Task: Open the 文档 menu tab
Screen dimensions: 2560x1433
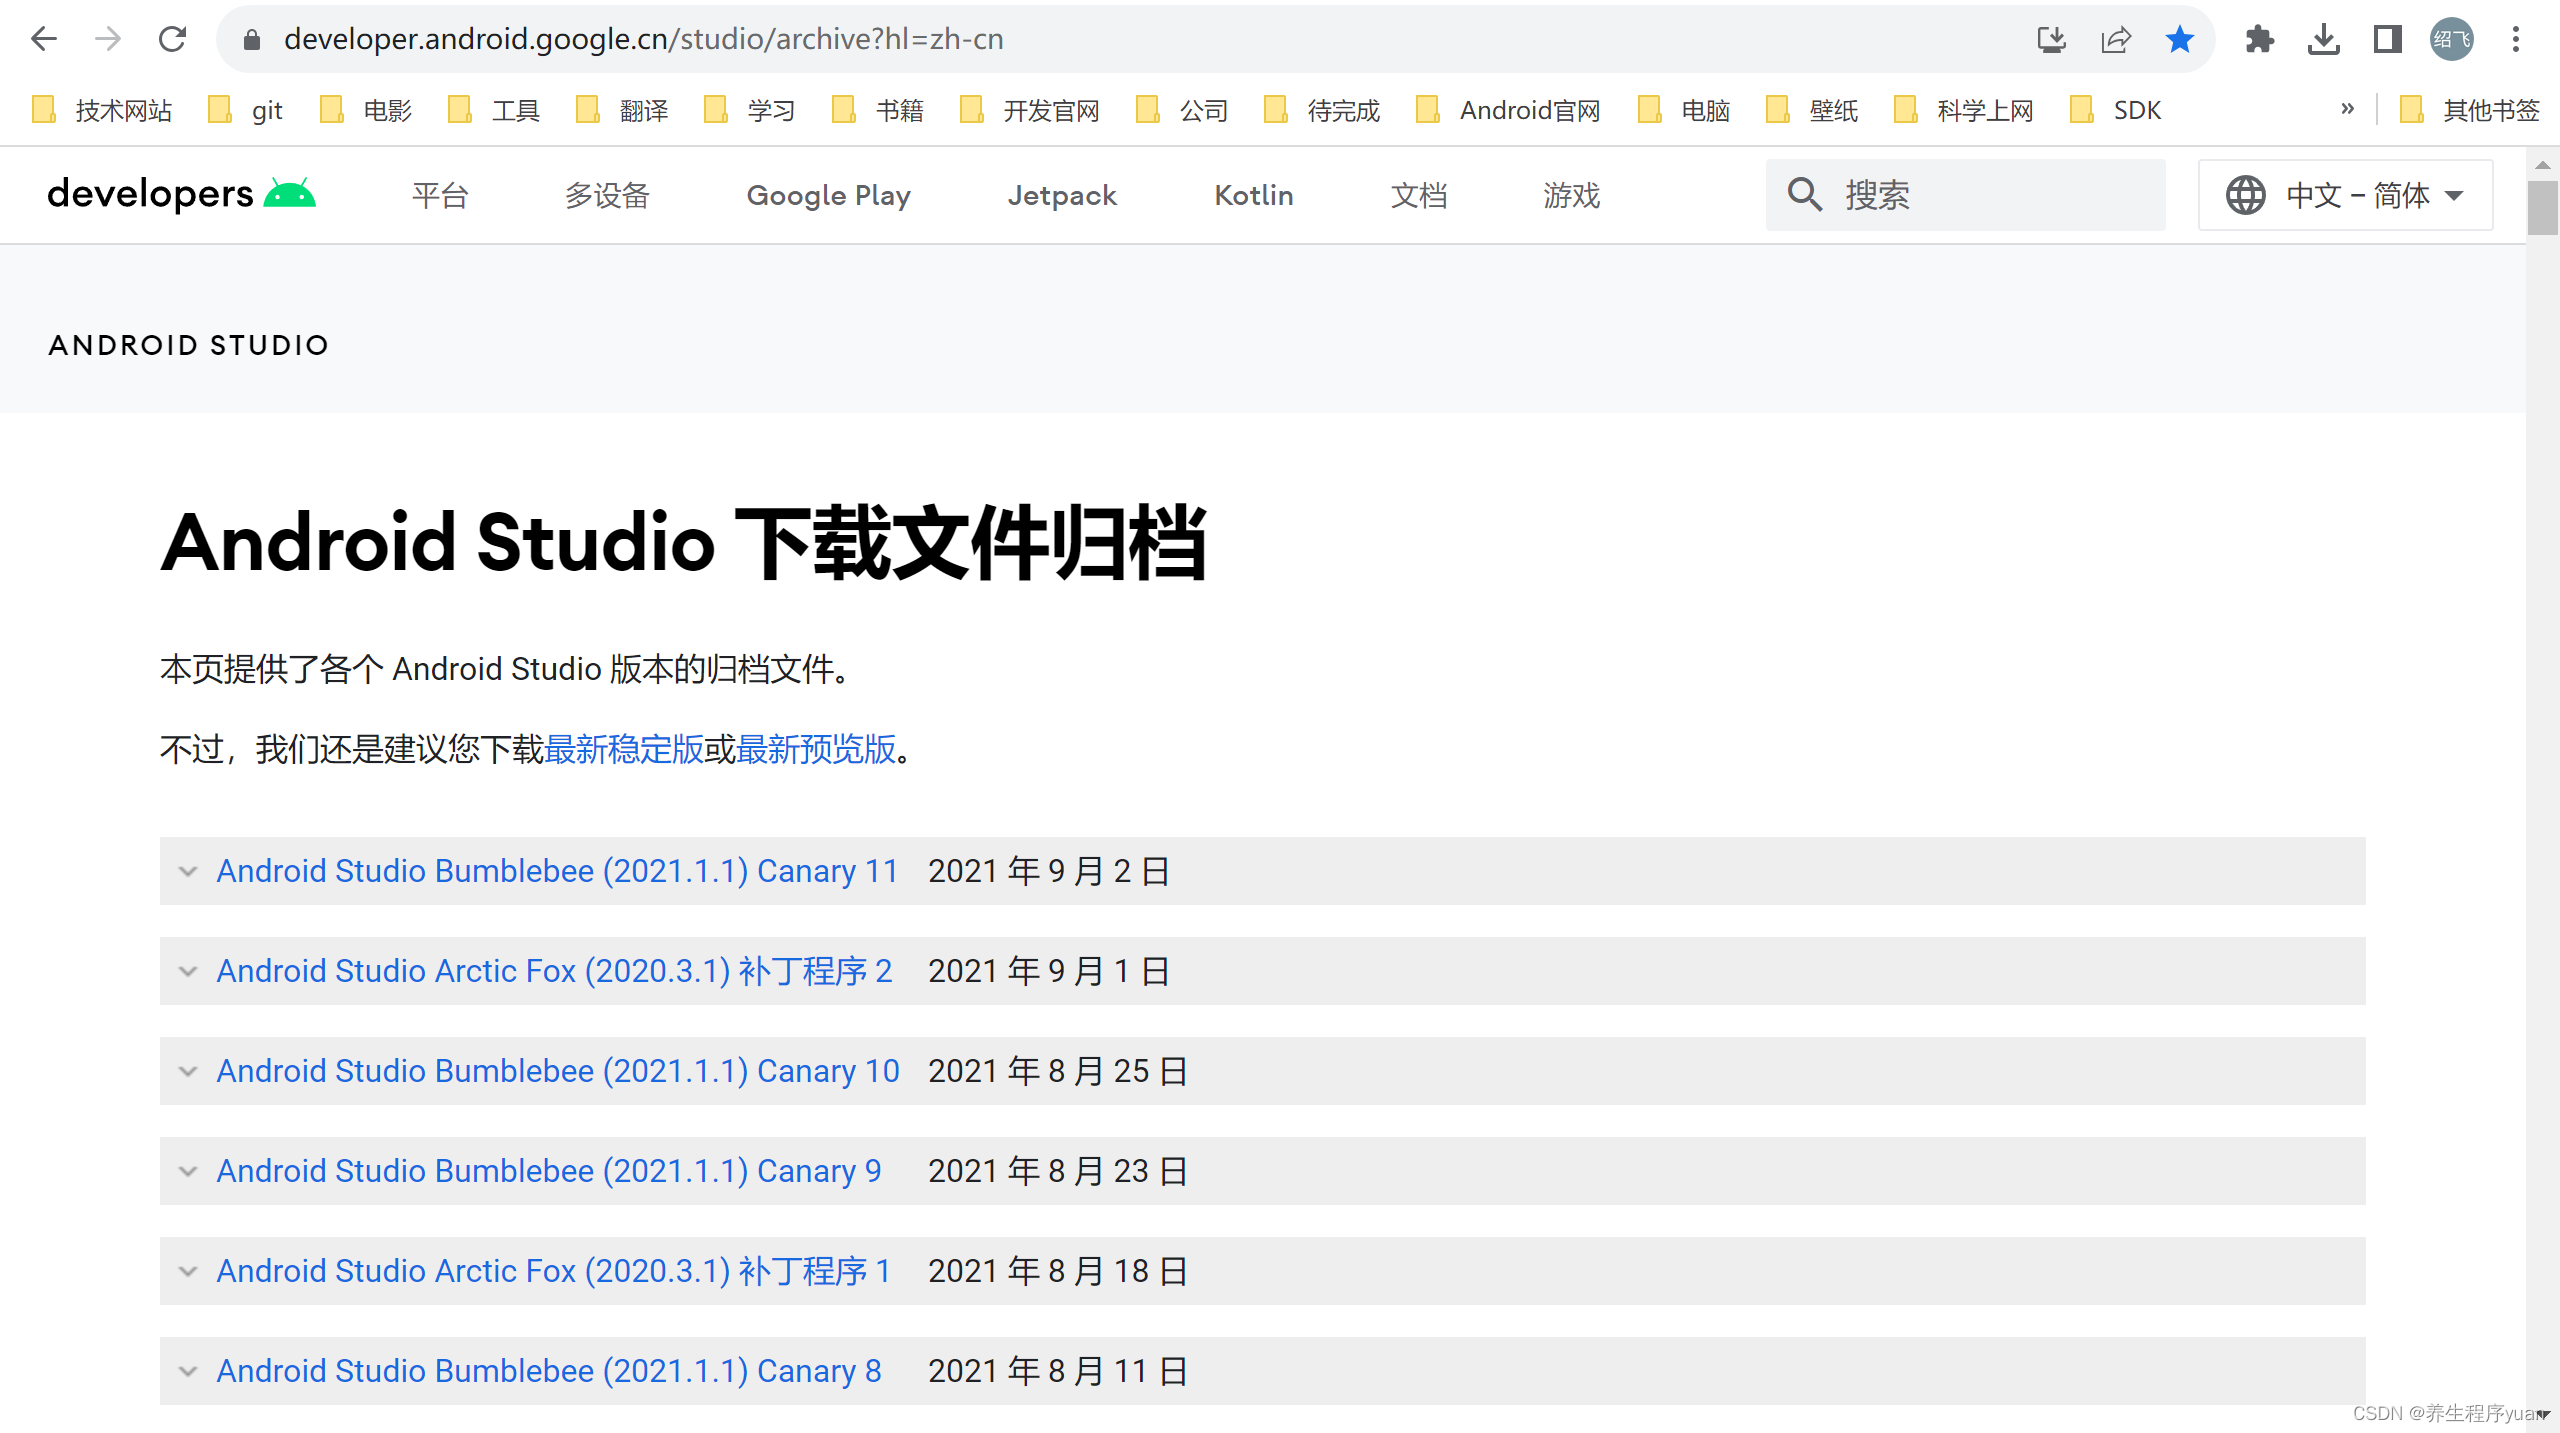Action: coord(1419,195)
